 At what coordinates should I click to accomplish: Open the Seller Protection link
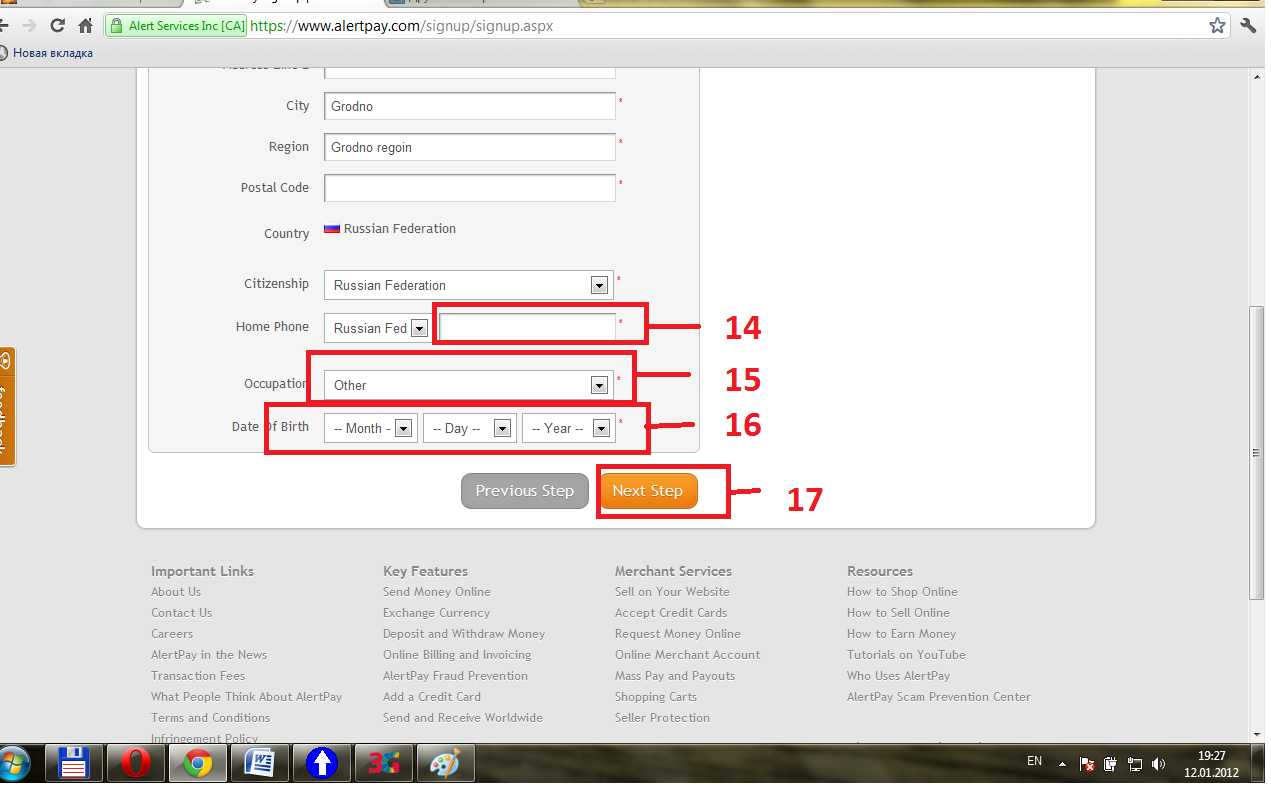tap(662, 718)
